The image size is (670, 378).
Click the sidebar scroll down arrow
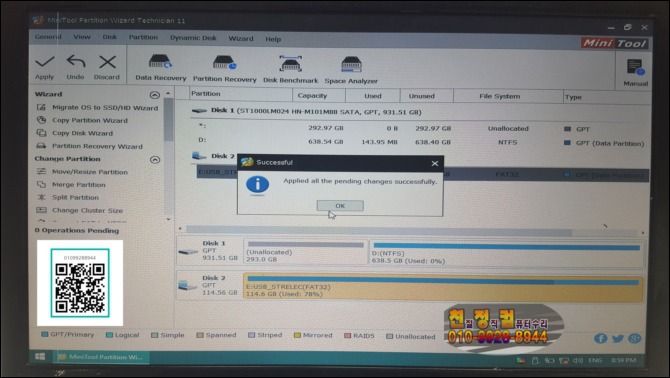(168, 219)
